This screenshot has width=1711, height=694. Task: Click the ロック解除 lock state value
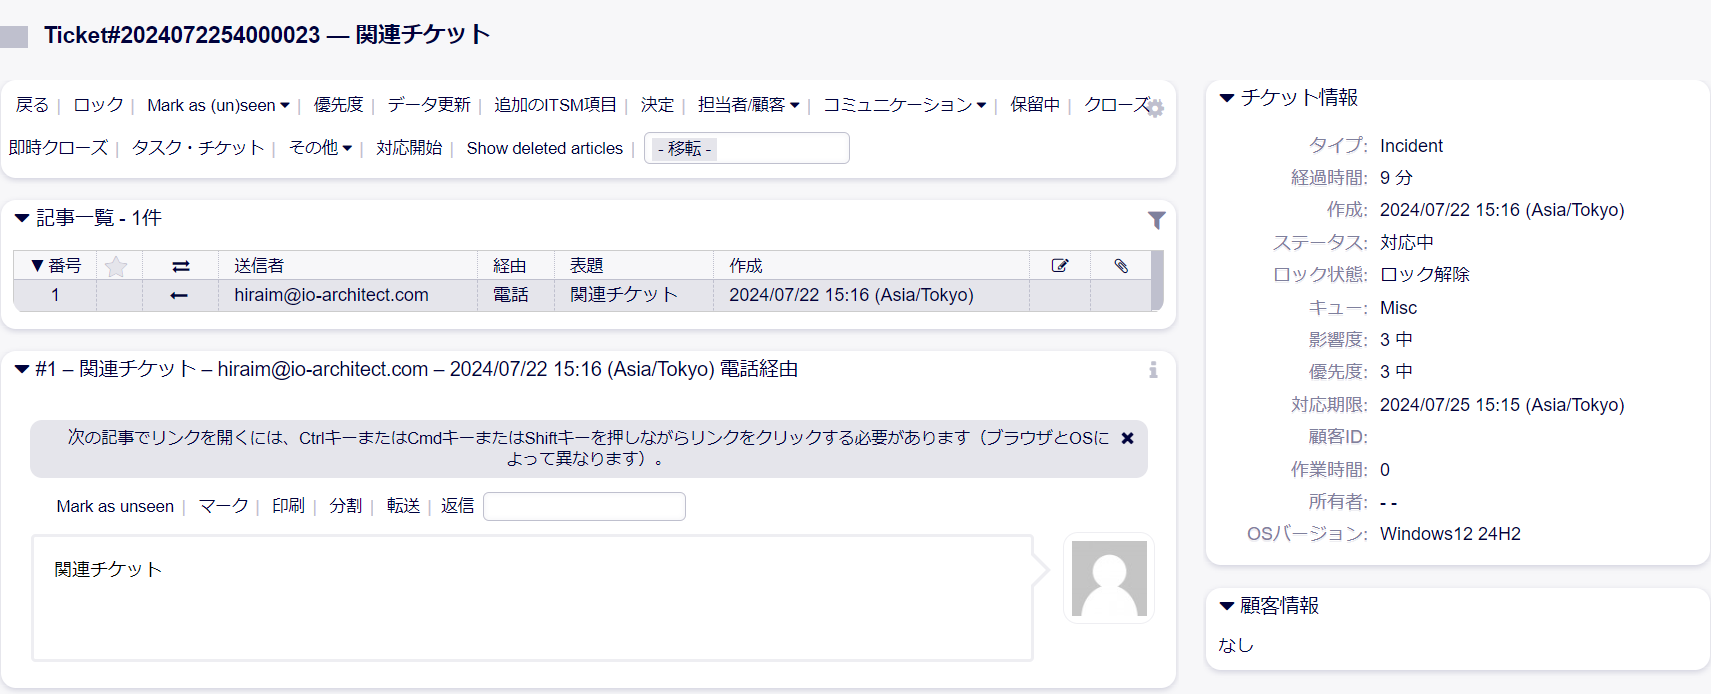click(x=1424, y=275)
